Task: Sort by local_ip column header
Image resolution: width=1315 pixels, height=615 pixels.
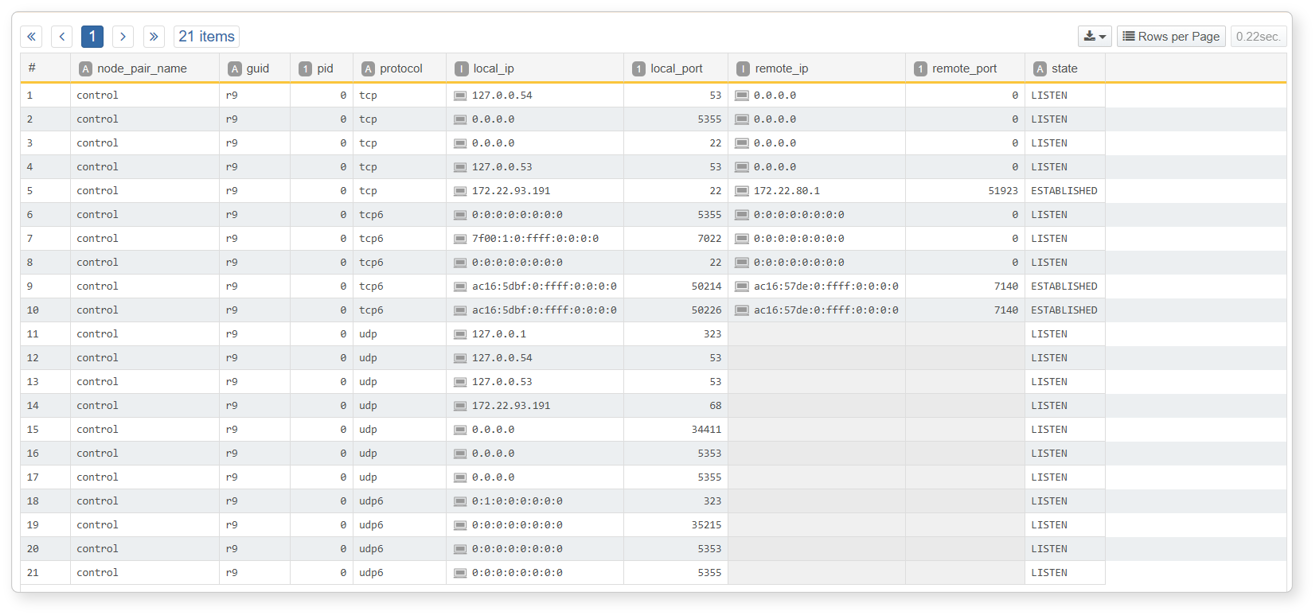Action: pyautogui.click(x=493, y=69)
